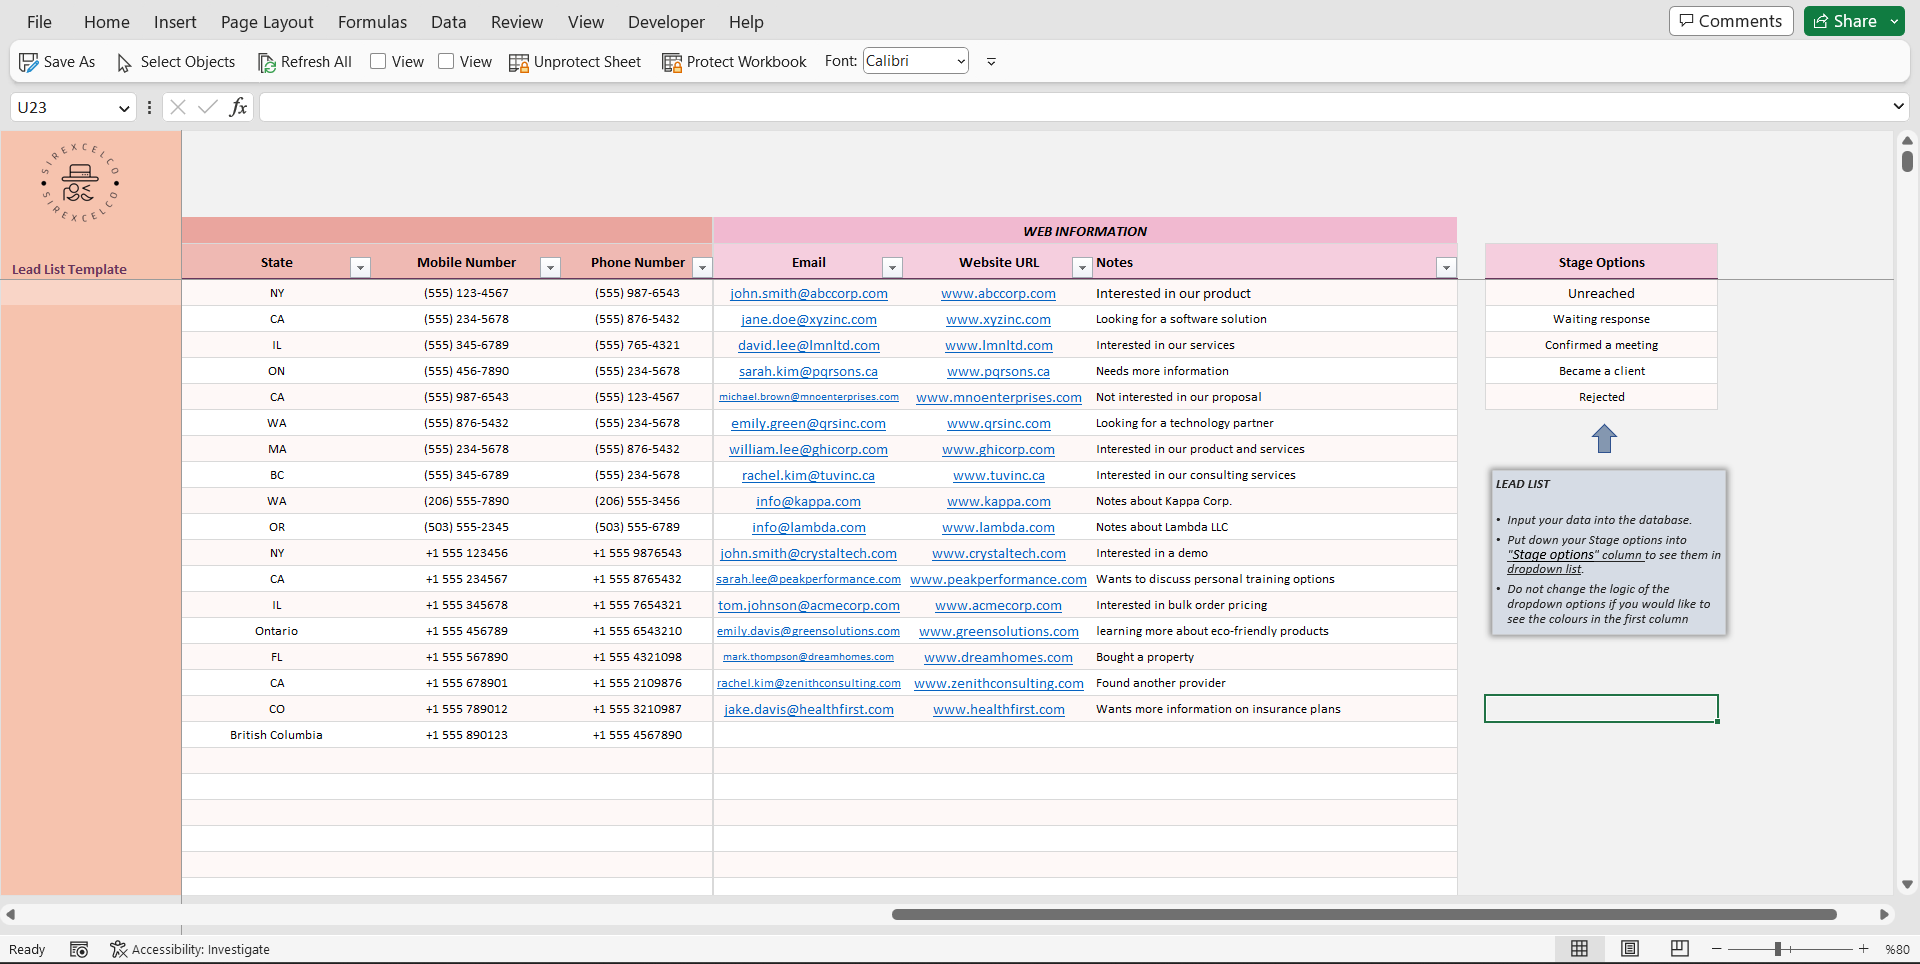Open the Font combo box dropdown
Screen dimensions: 1920x964
(x=961, y=62)
